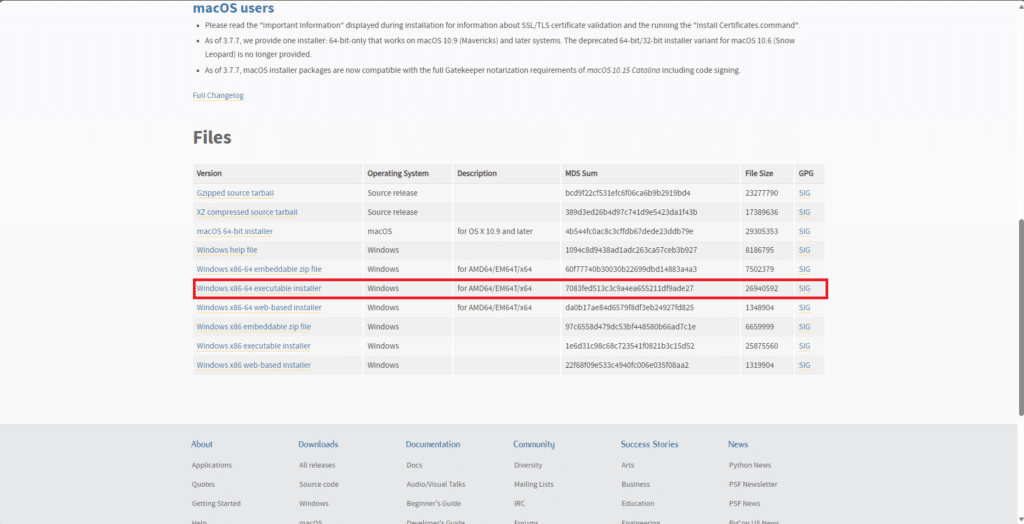
Task: Open Python News in the footer
Action: tap(750, 465)
